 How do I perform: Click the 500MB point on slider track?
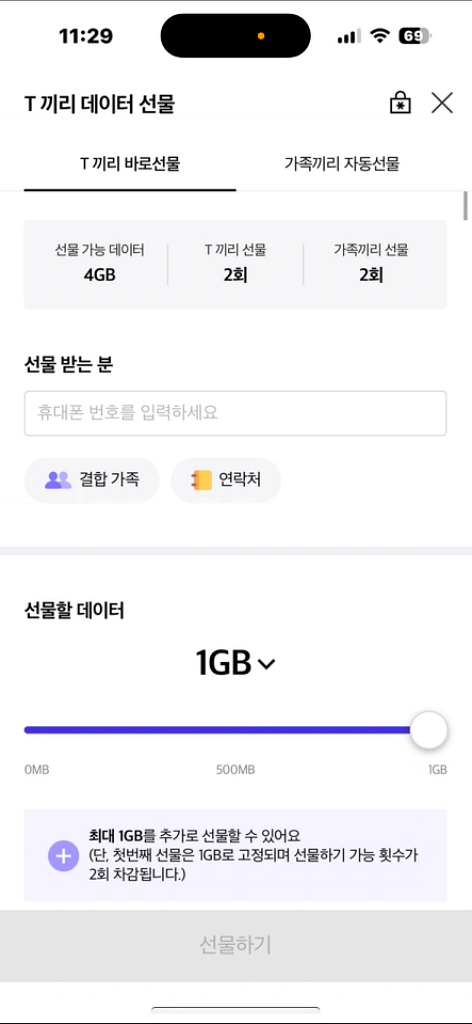pos(236,730)
